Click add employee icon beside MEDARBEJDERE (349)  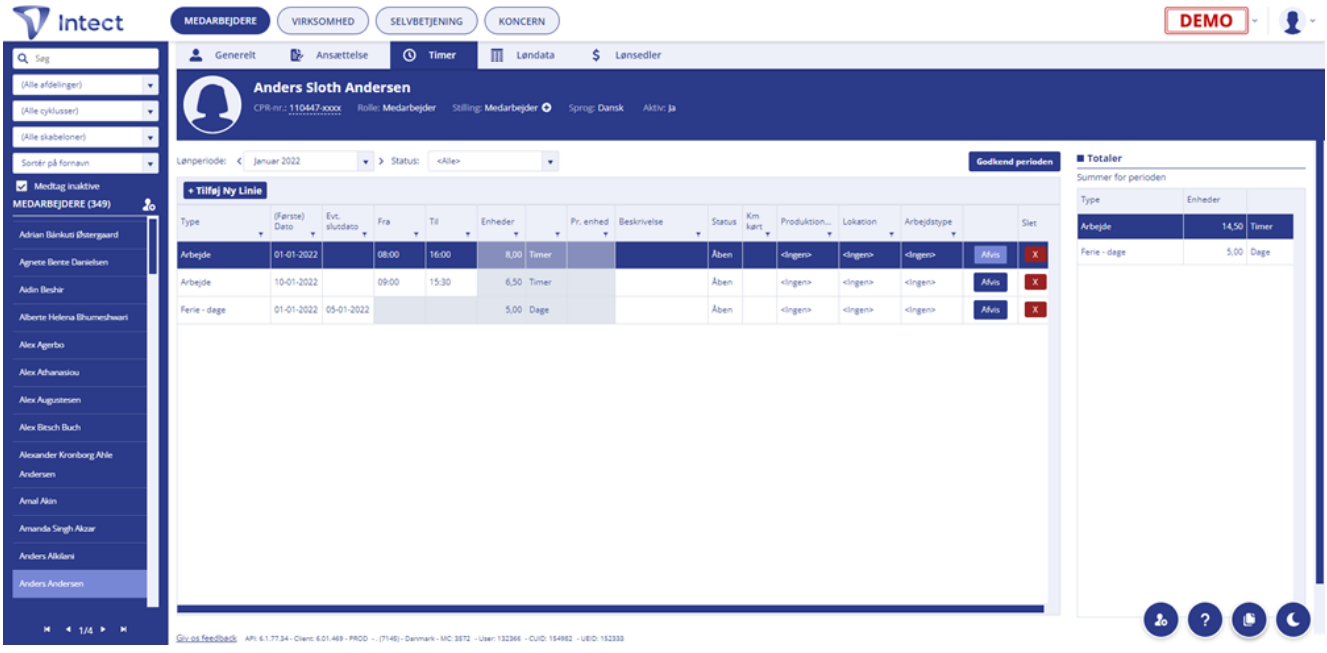click(x=149, y=205)
